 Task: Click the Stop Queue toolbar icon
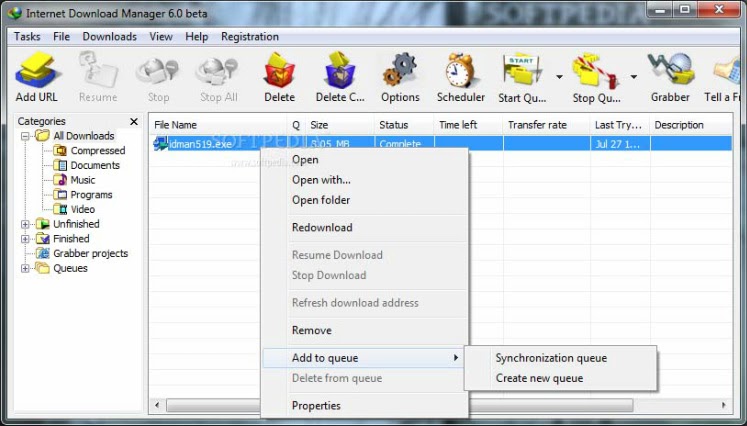(596, 71)
